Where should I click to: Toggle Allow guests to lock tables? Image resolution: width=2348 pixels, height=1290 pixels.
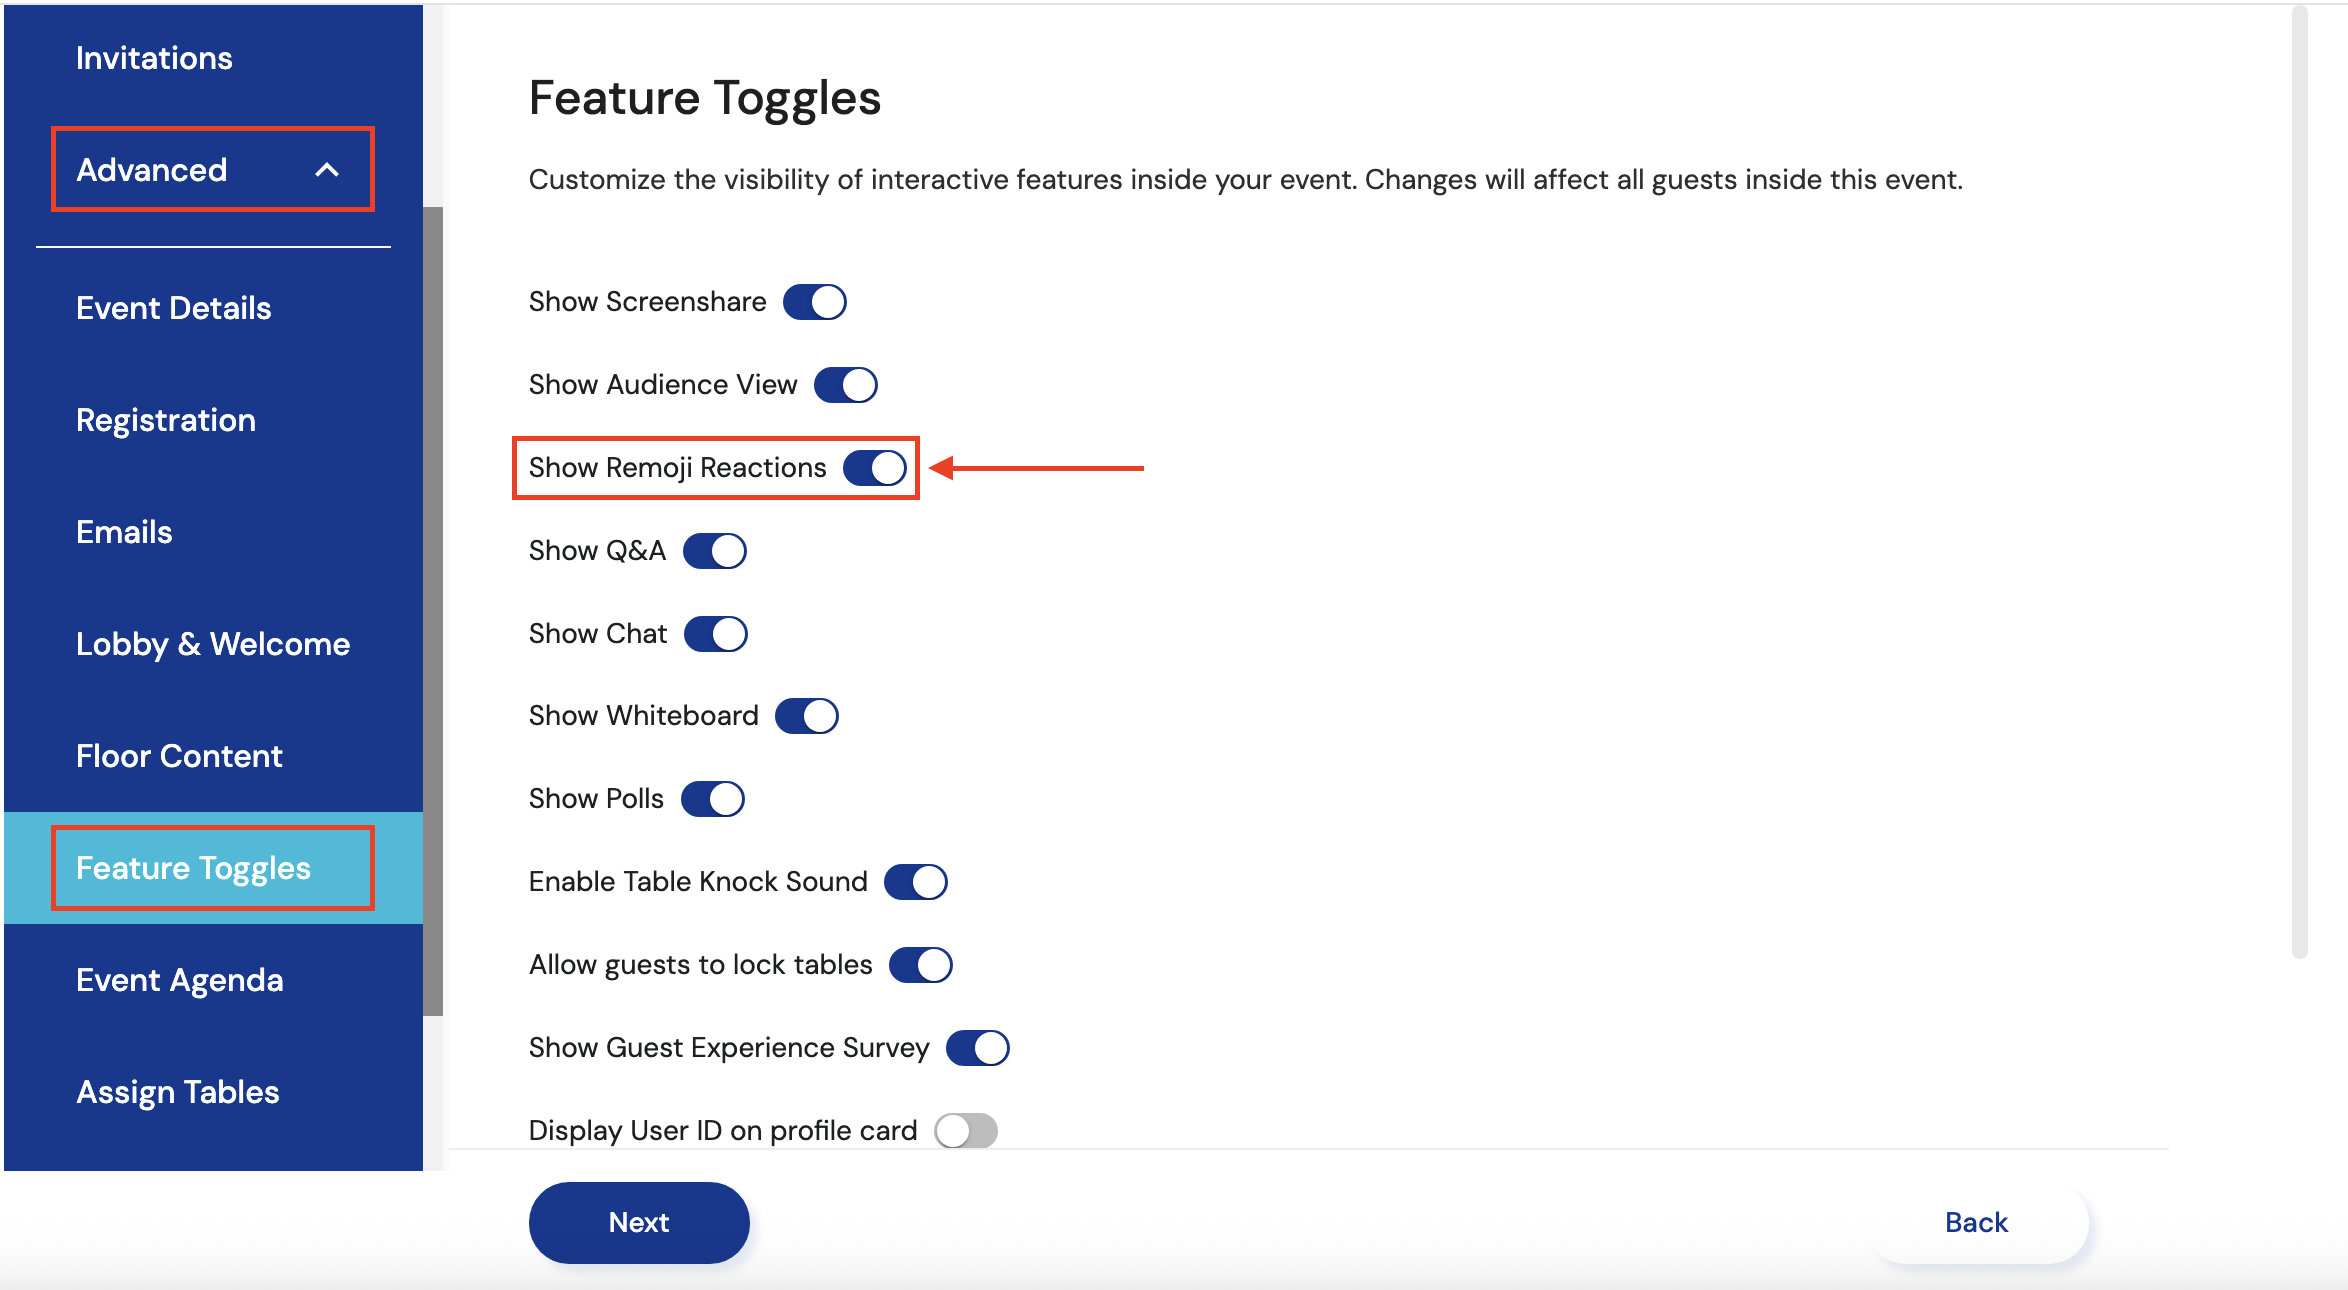(x=920, y=965)
